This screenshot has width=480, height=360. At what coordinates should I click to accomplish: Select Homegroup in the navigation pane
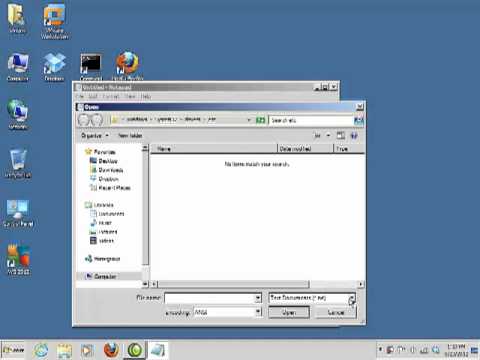pos(102,259)
